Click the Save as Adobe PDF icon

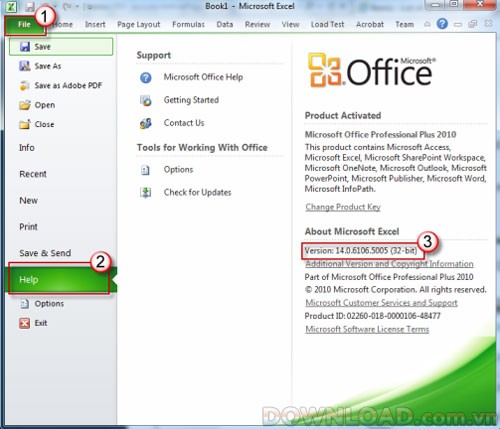(25, 85)
